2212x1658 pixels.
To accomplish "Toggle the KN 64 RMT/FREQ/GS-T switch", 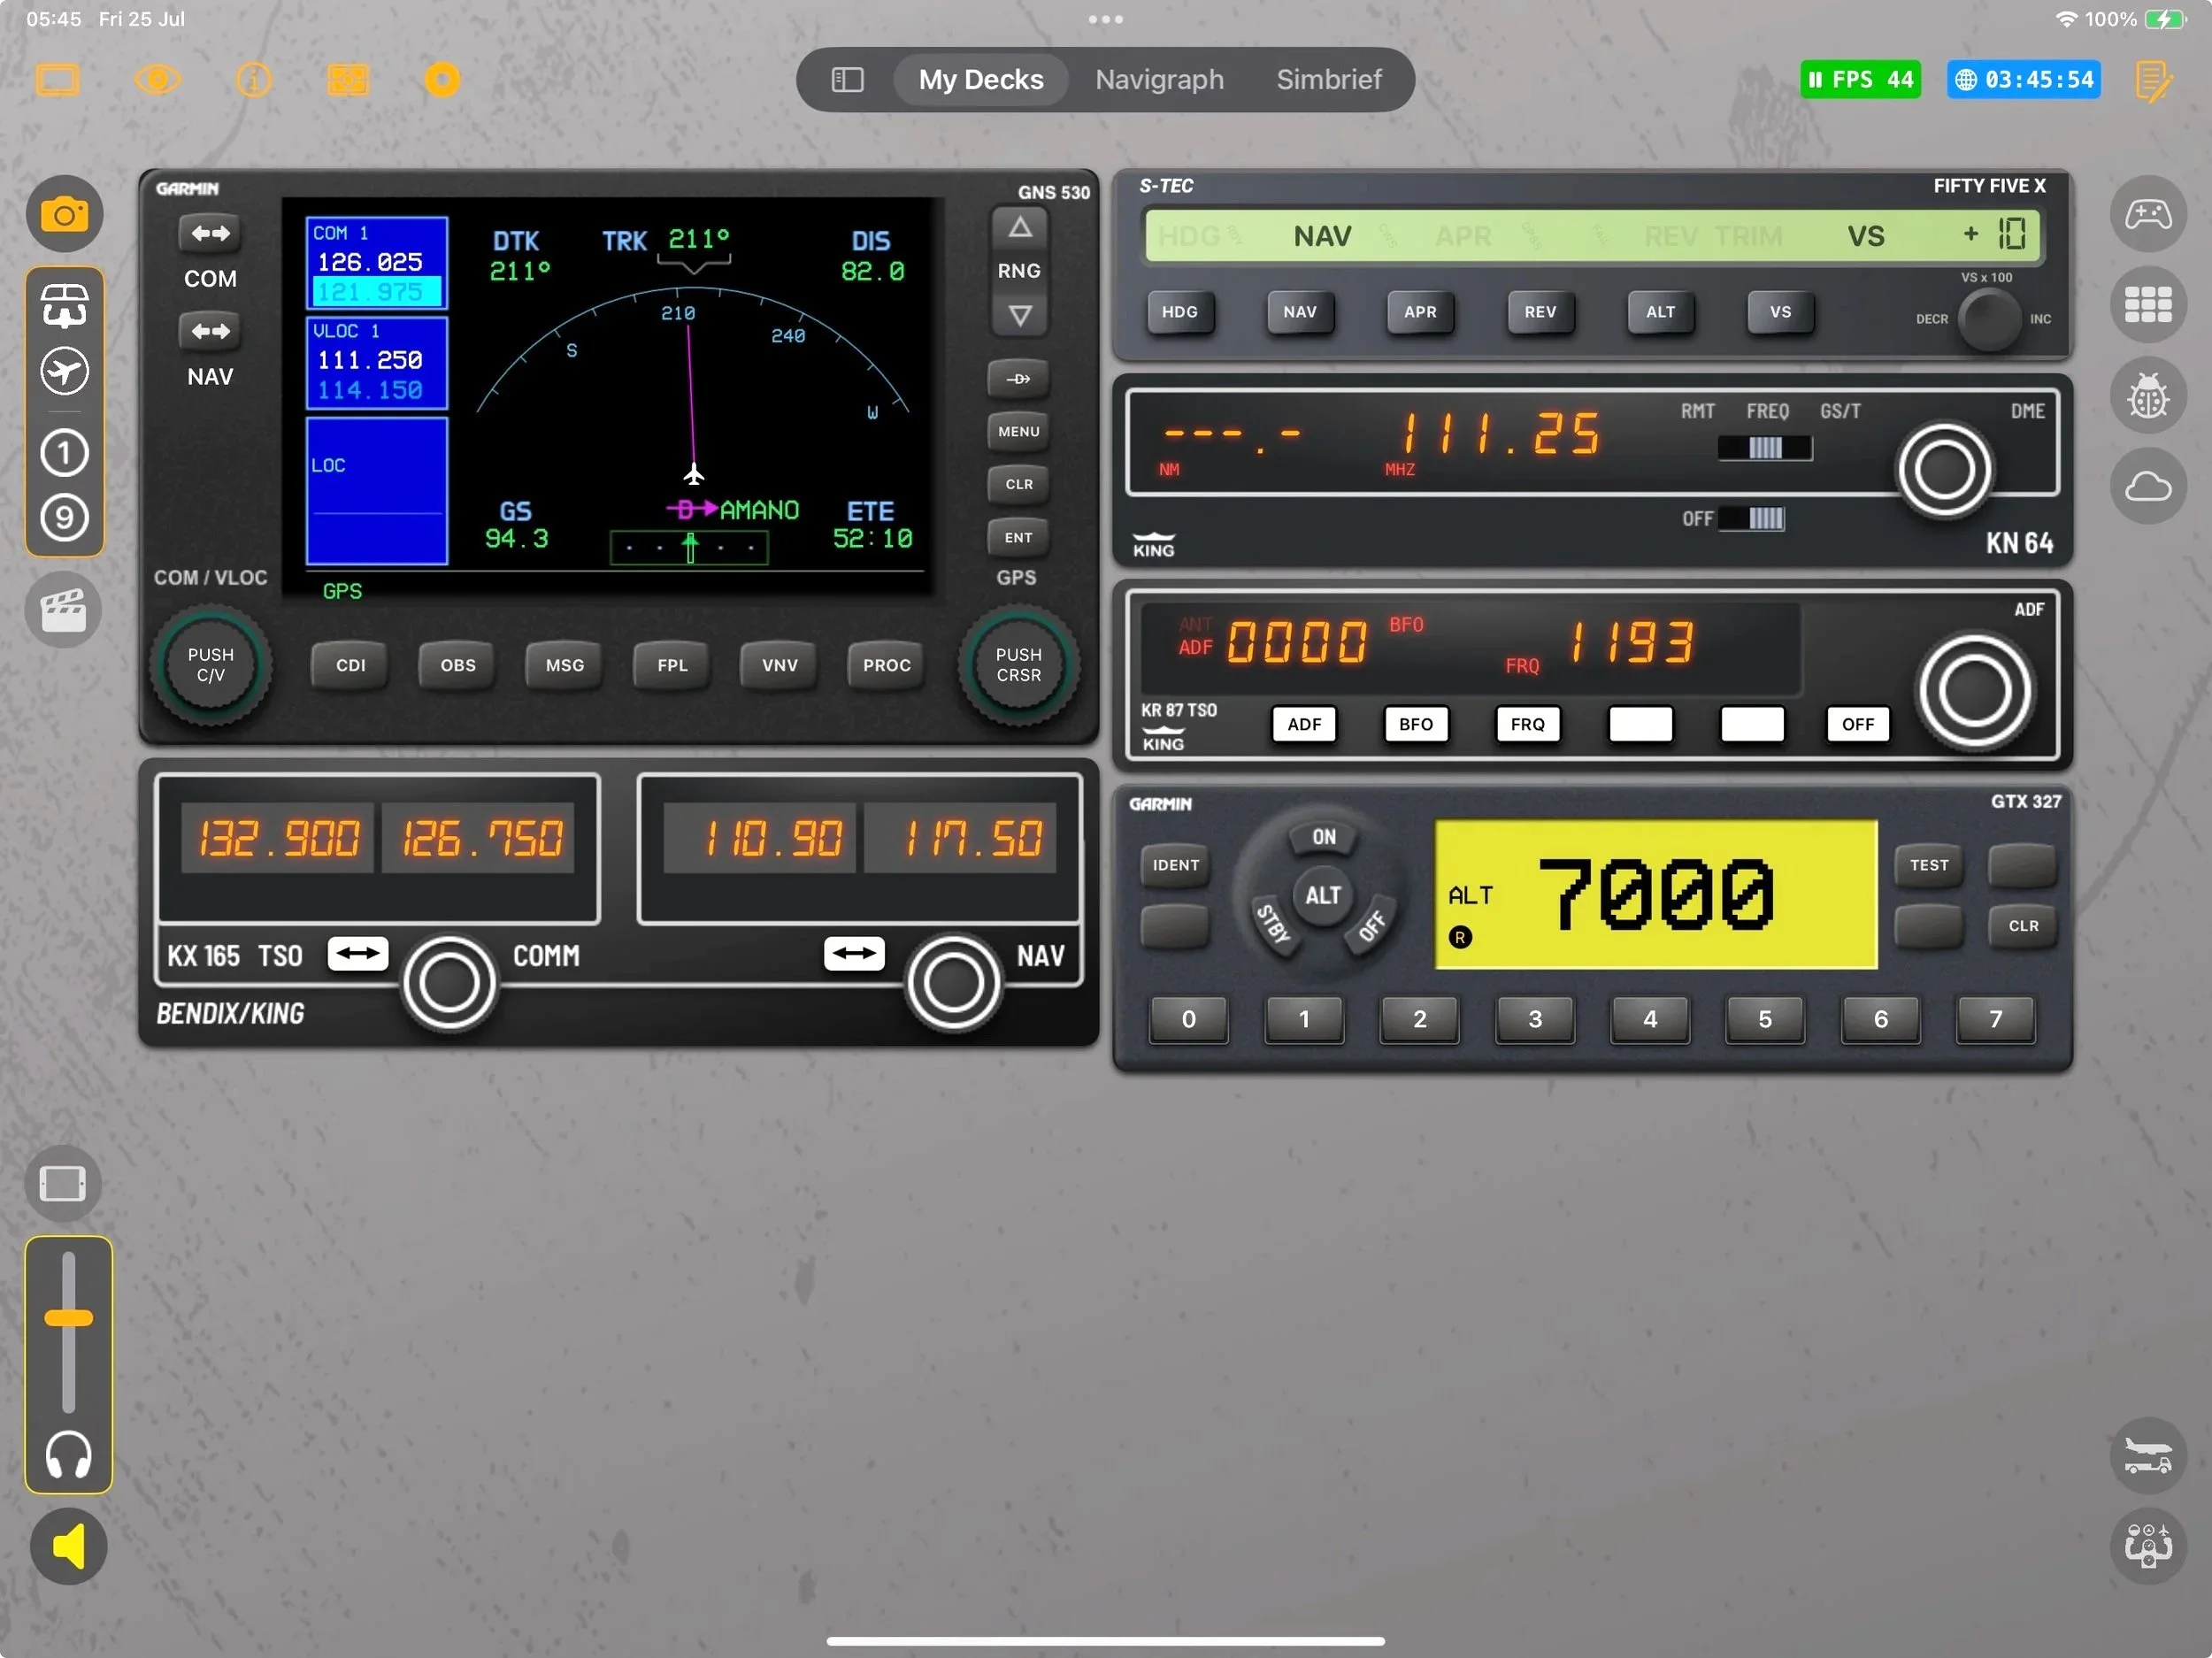I will pyautogui.click(x=1764, y=448).
